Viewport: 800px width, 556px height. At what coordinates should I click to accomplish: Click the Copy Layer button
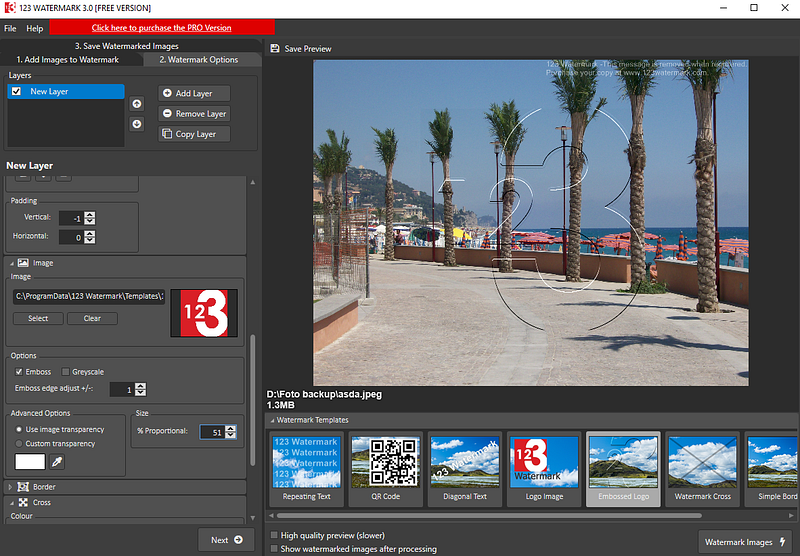(194, 134)
